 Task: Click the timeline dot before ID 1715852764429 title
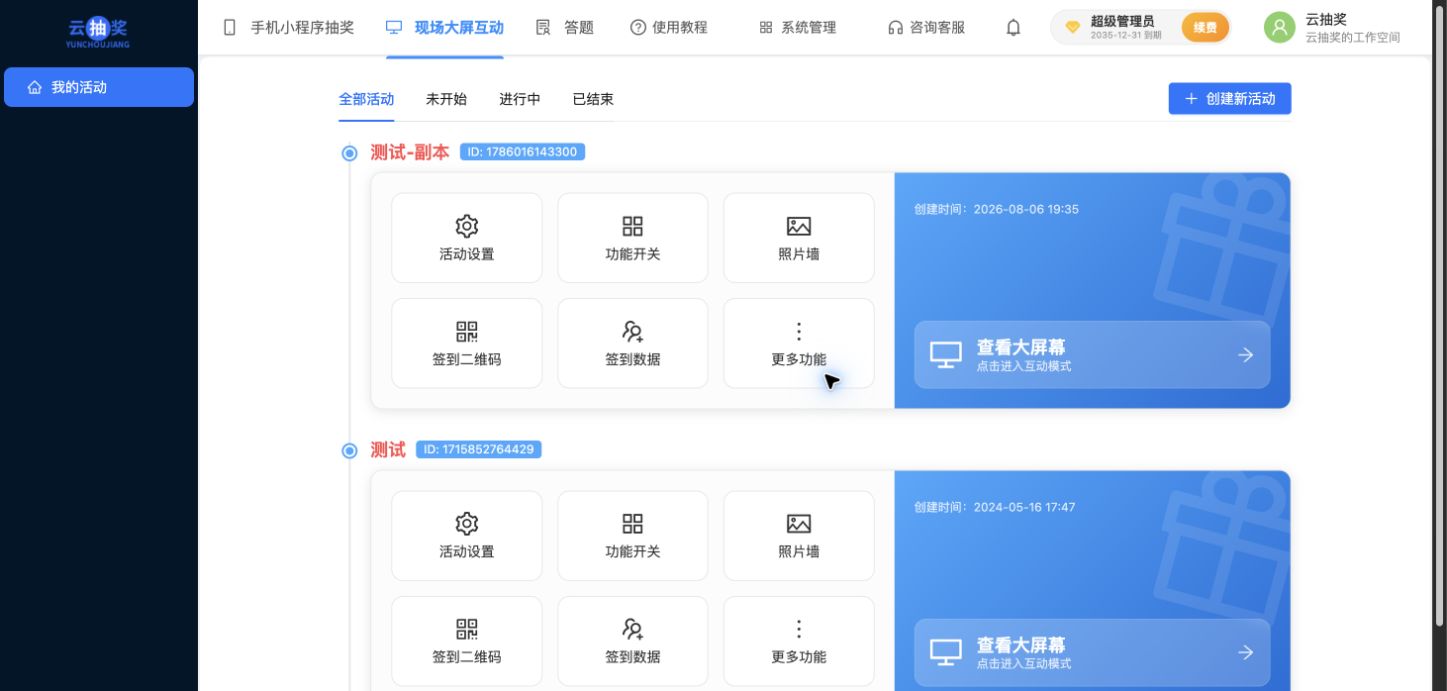click(349, 451)
